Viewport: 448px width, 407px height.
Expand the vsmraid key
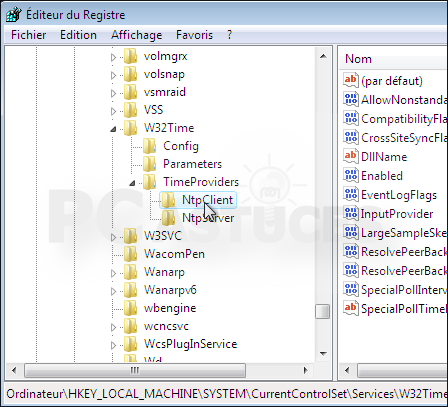[x=113, y=93]
